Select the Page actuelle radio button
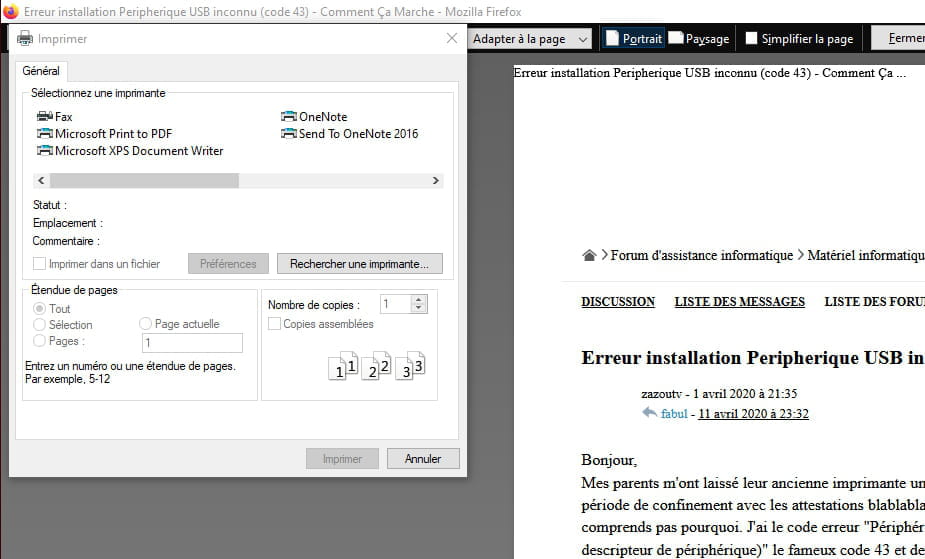 pyautogui.click(x=145, y=324)
